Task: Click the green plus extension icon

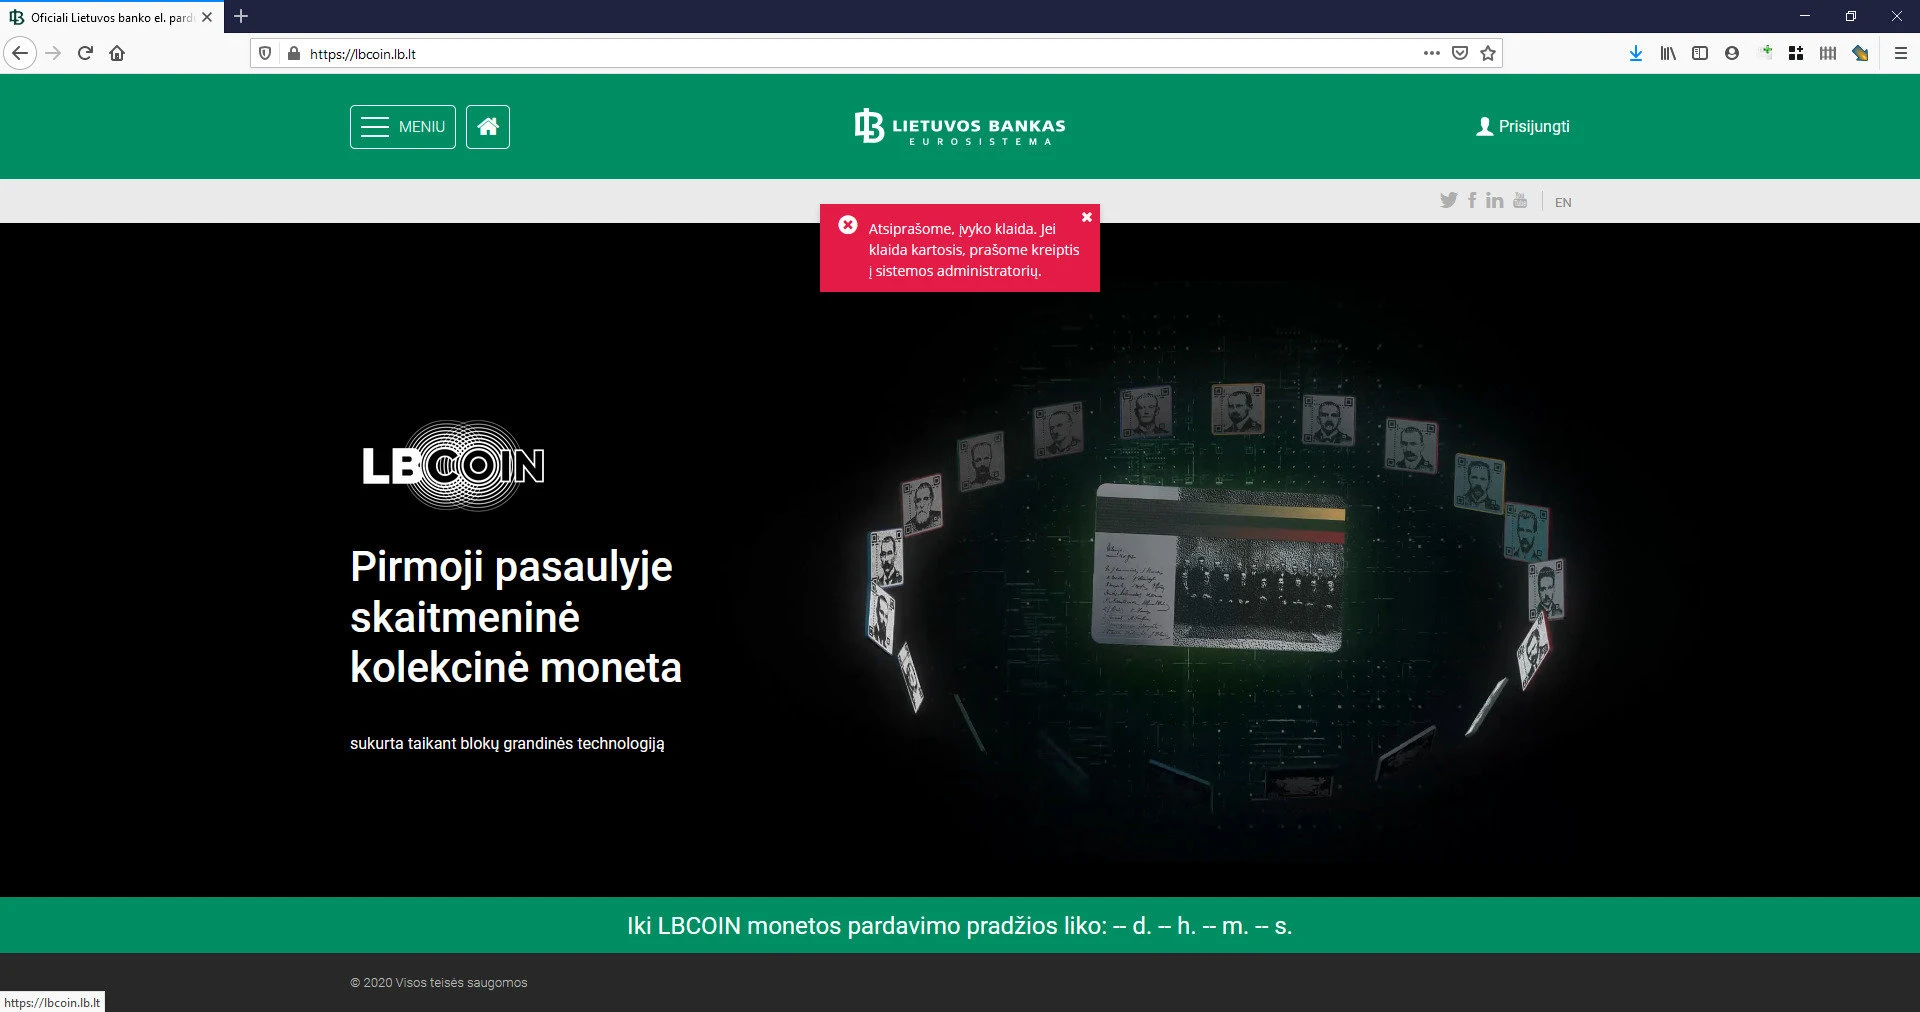Action: click(x=1765, y=52)
